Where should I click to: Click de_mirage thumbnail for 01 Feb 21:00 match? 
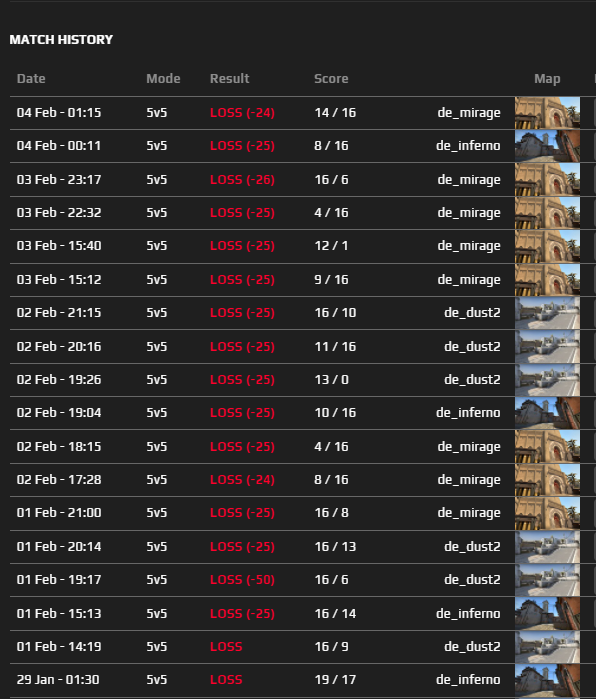tap(547, 513)
